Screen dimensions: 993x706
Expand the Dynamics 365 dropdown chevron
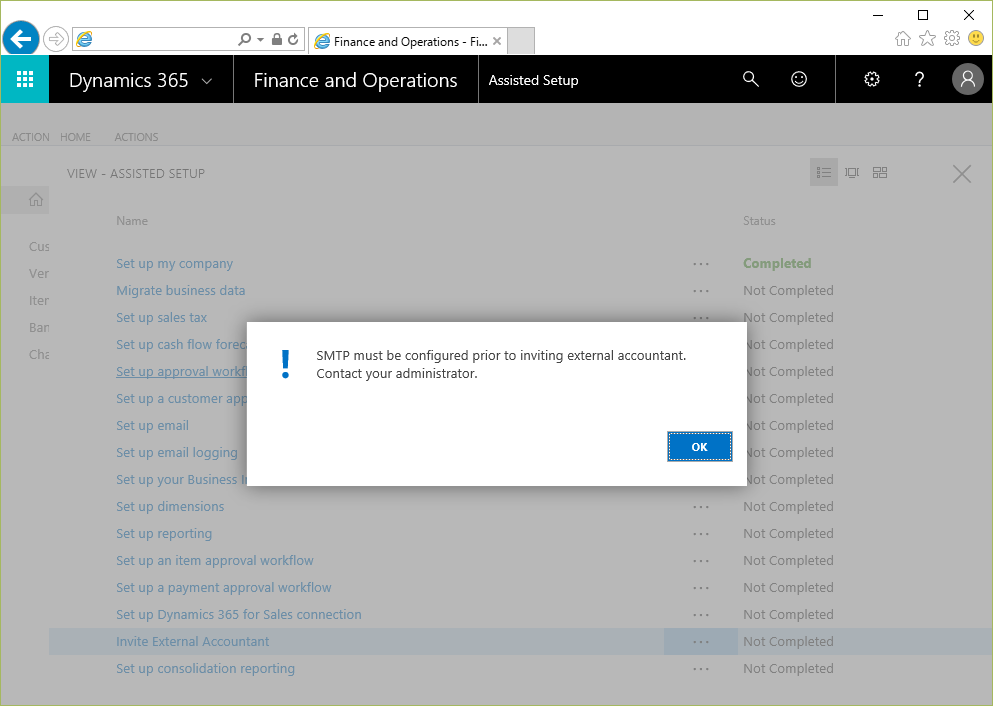click(x=206, y=81)
